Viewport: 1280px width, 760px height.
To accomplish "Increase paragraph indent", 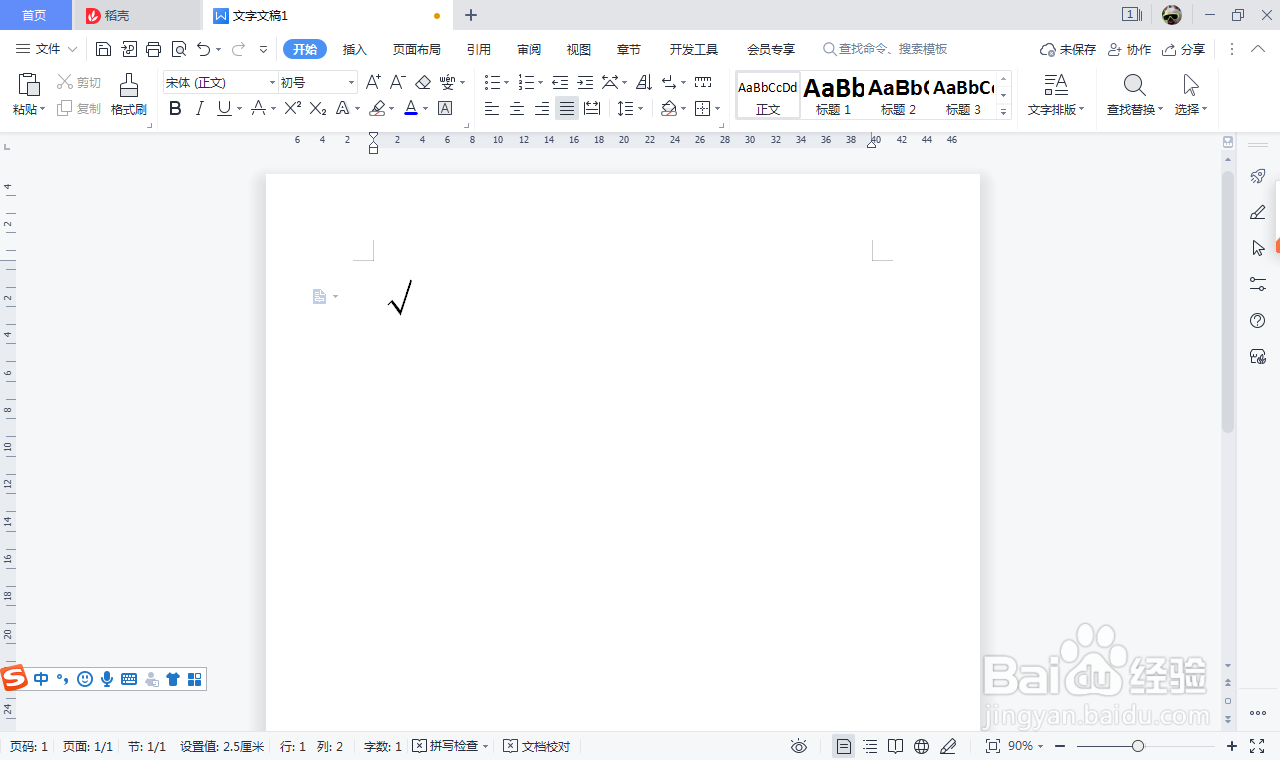I will [585, 82].
